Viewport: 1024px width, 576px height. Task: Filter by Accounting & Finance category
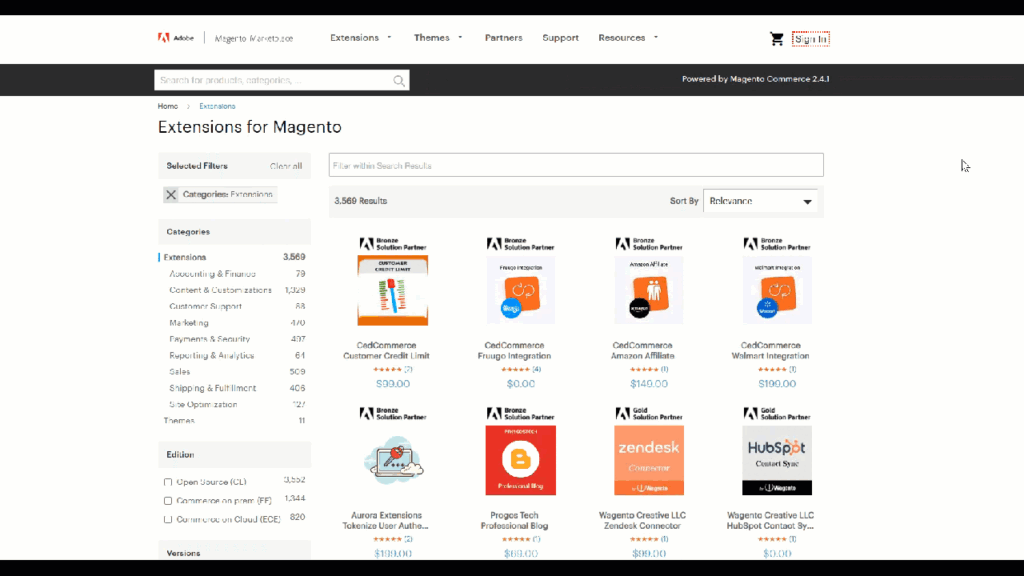pos(212,274)
